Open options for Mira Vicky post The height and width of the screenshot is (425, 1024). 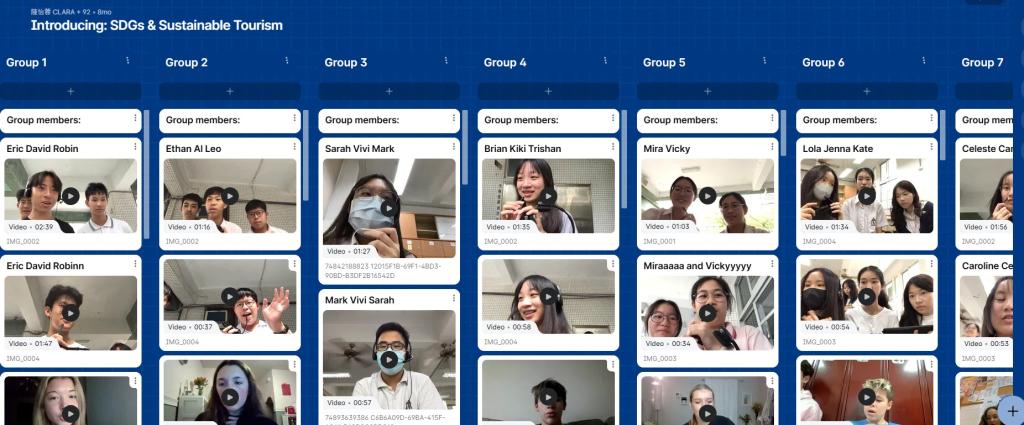(772, 148)
